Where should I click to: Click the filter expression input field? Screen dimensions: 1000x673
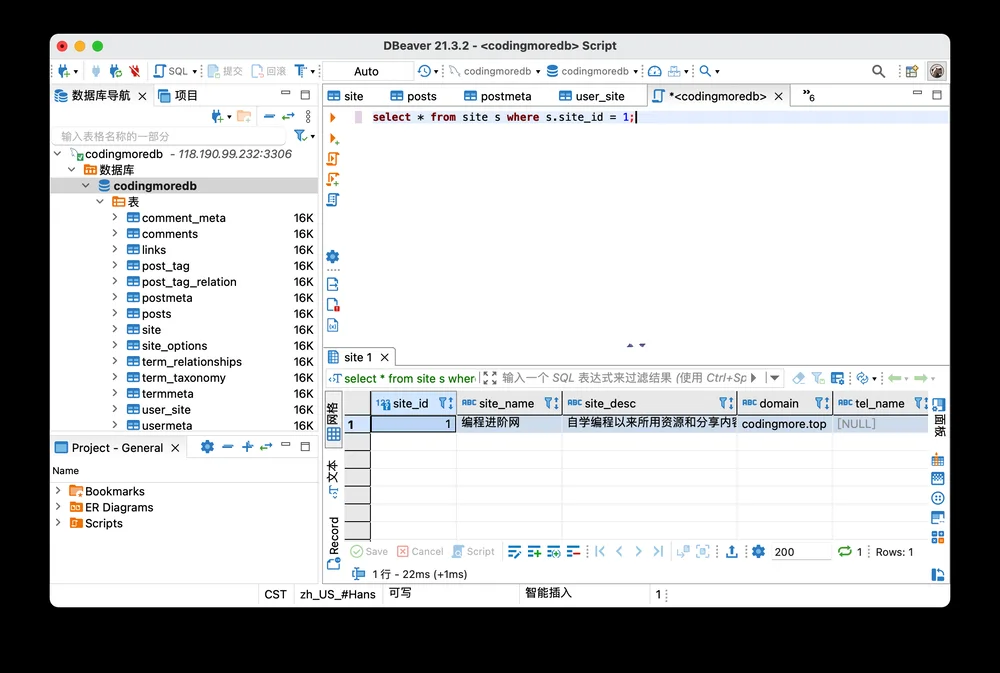(x=624, y=378)
